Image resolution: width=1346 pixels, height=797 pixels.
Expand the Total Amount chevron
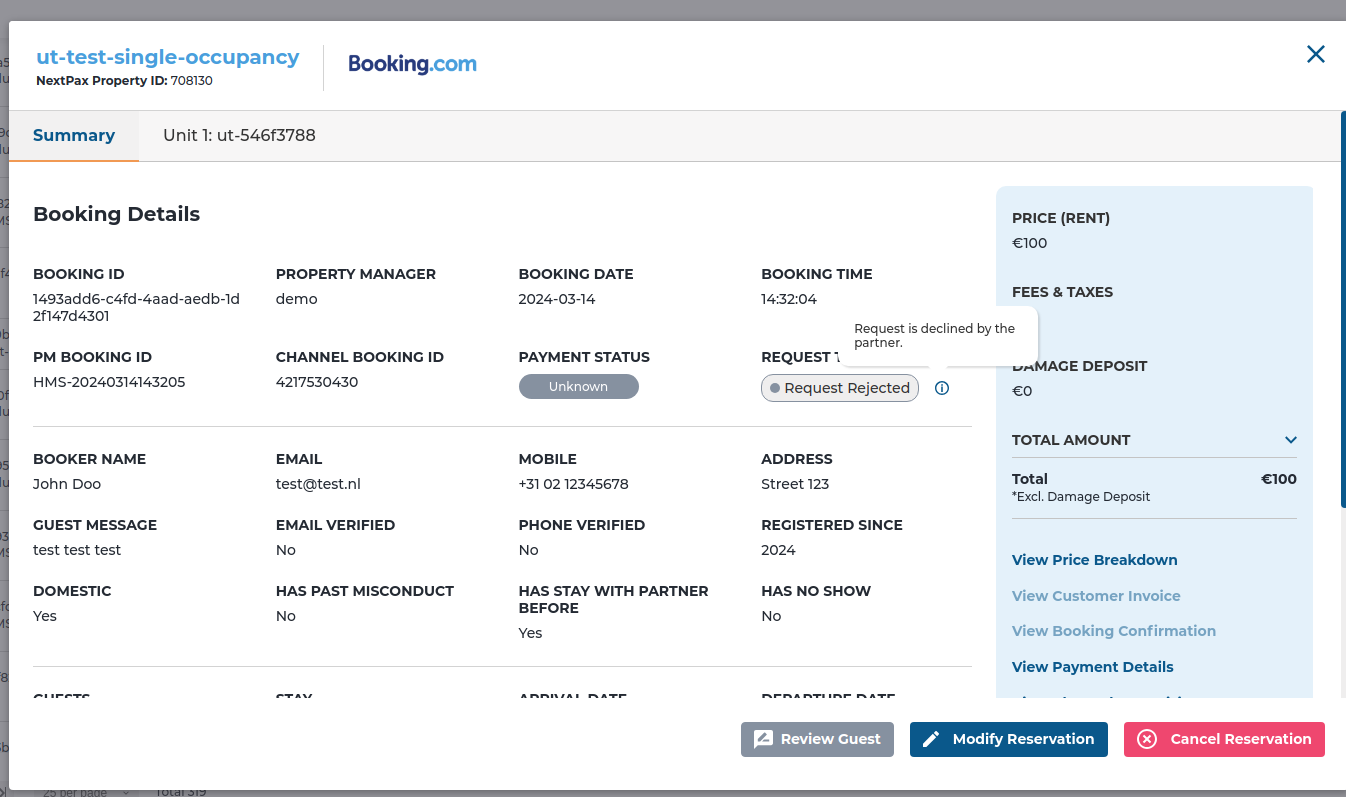(1291, 440)
